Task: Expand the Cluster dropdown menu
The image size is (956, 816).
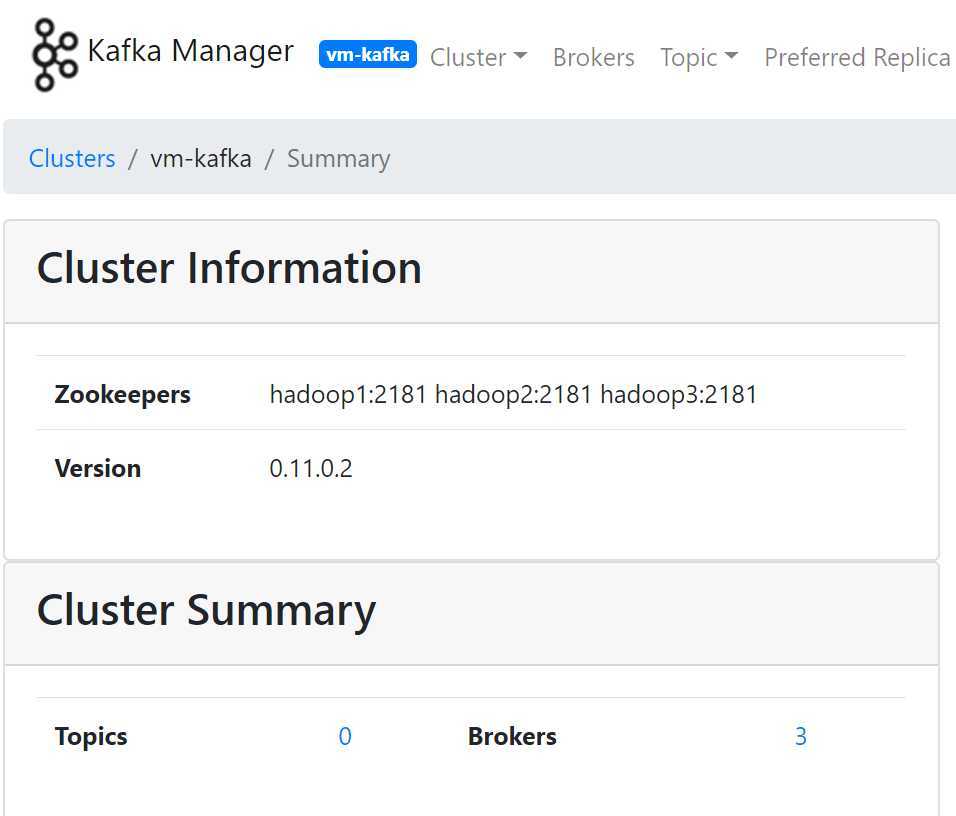Action: (x=479, y=57)
